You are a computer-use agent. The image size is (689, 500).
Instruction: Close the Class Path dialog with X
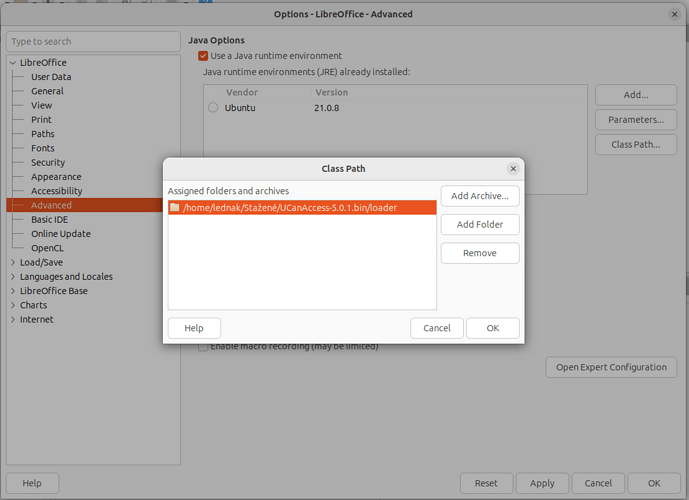click(x=513, y=169)
